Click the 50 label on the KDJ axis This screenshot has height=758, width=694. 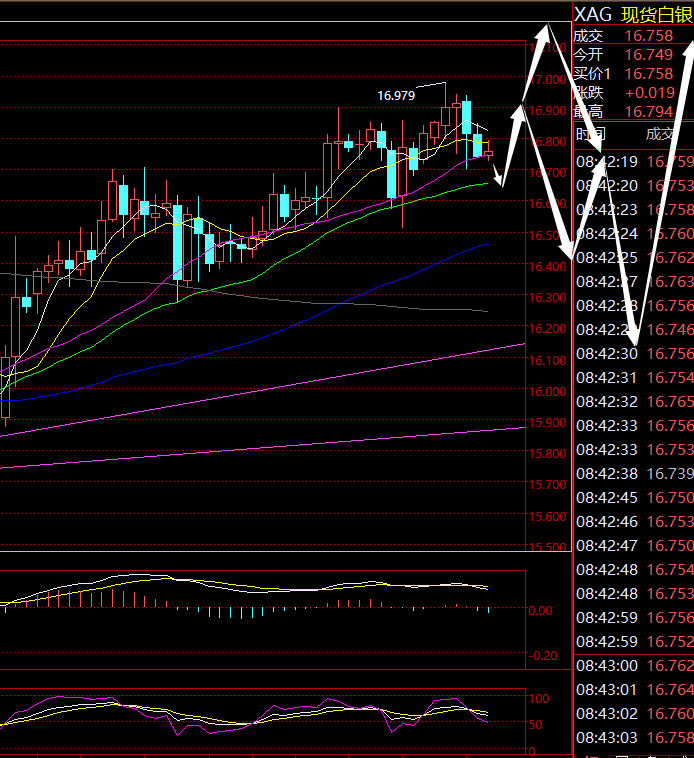pyautogui.click(x=536, y=724)
